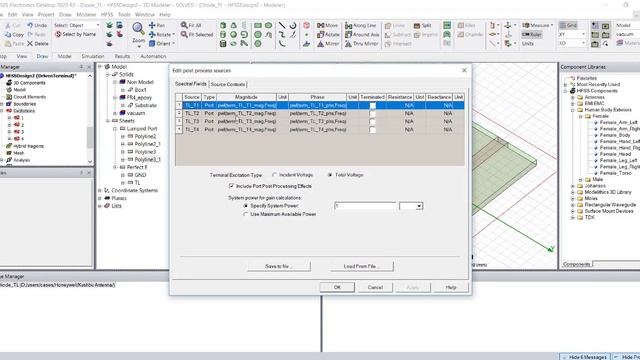Select the Mesh item in Project Manager

click(19, 153)
